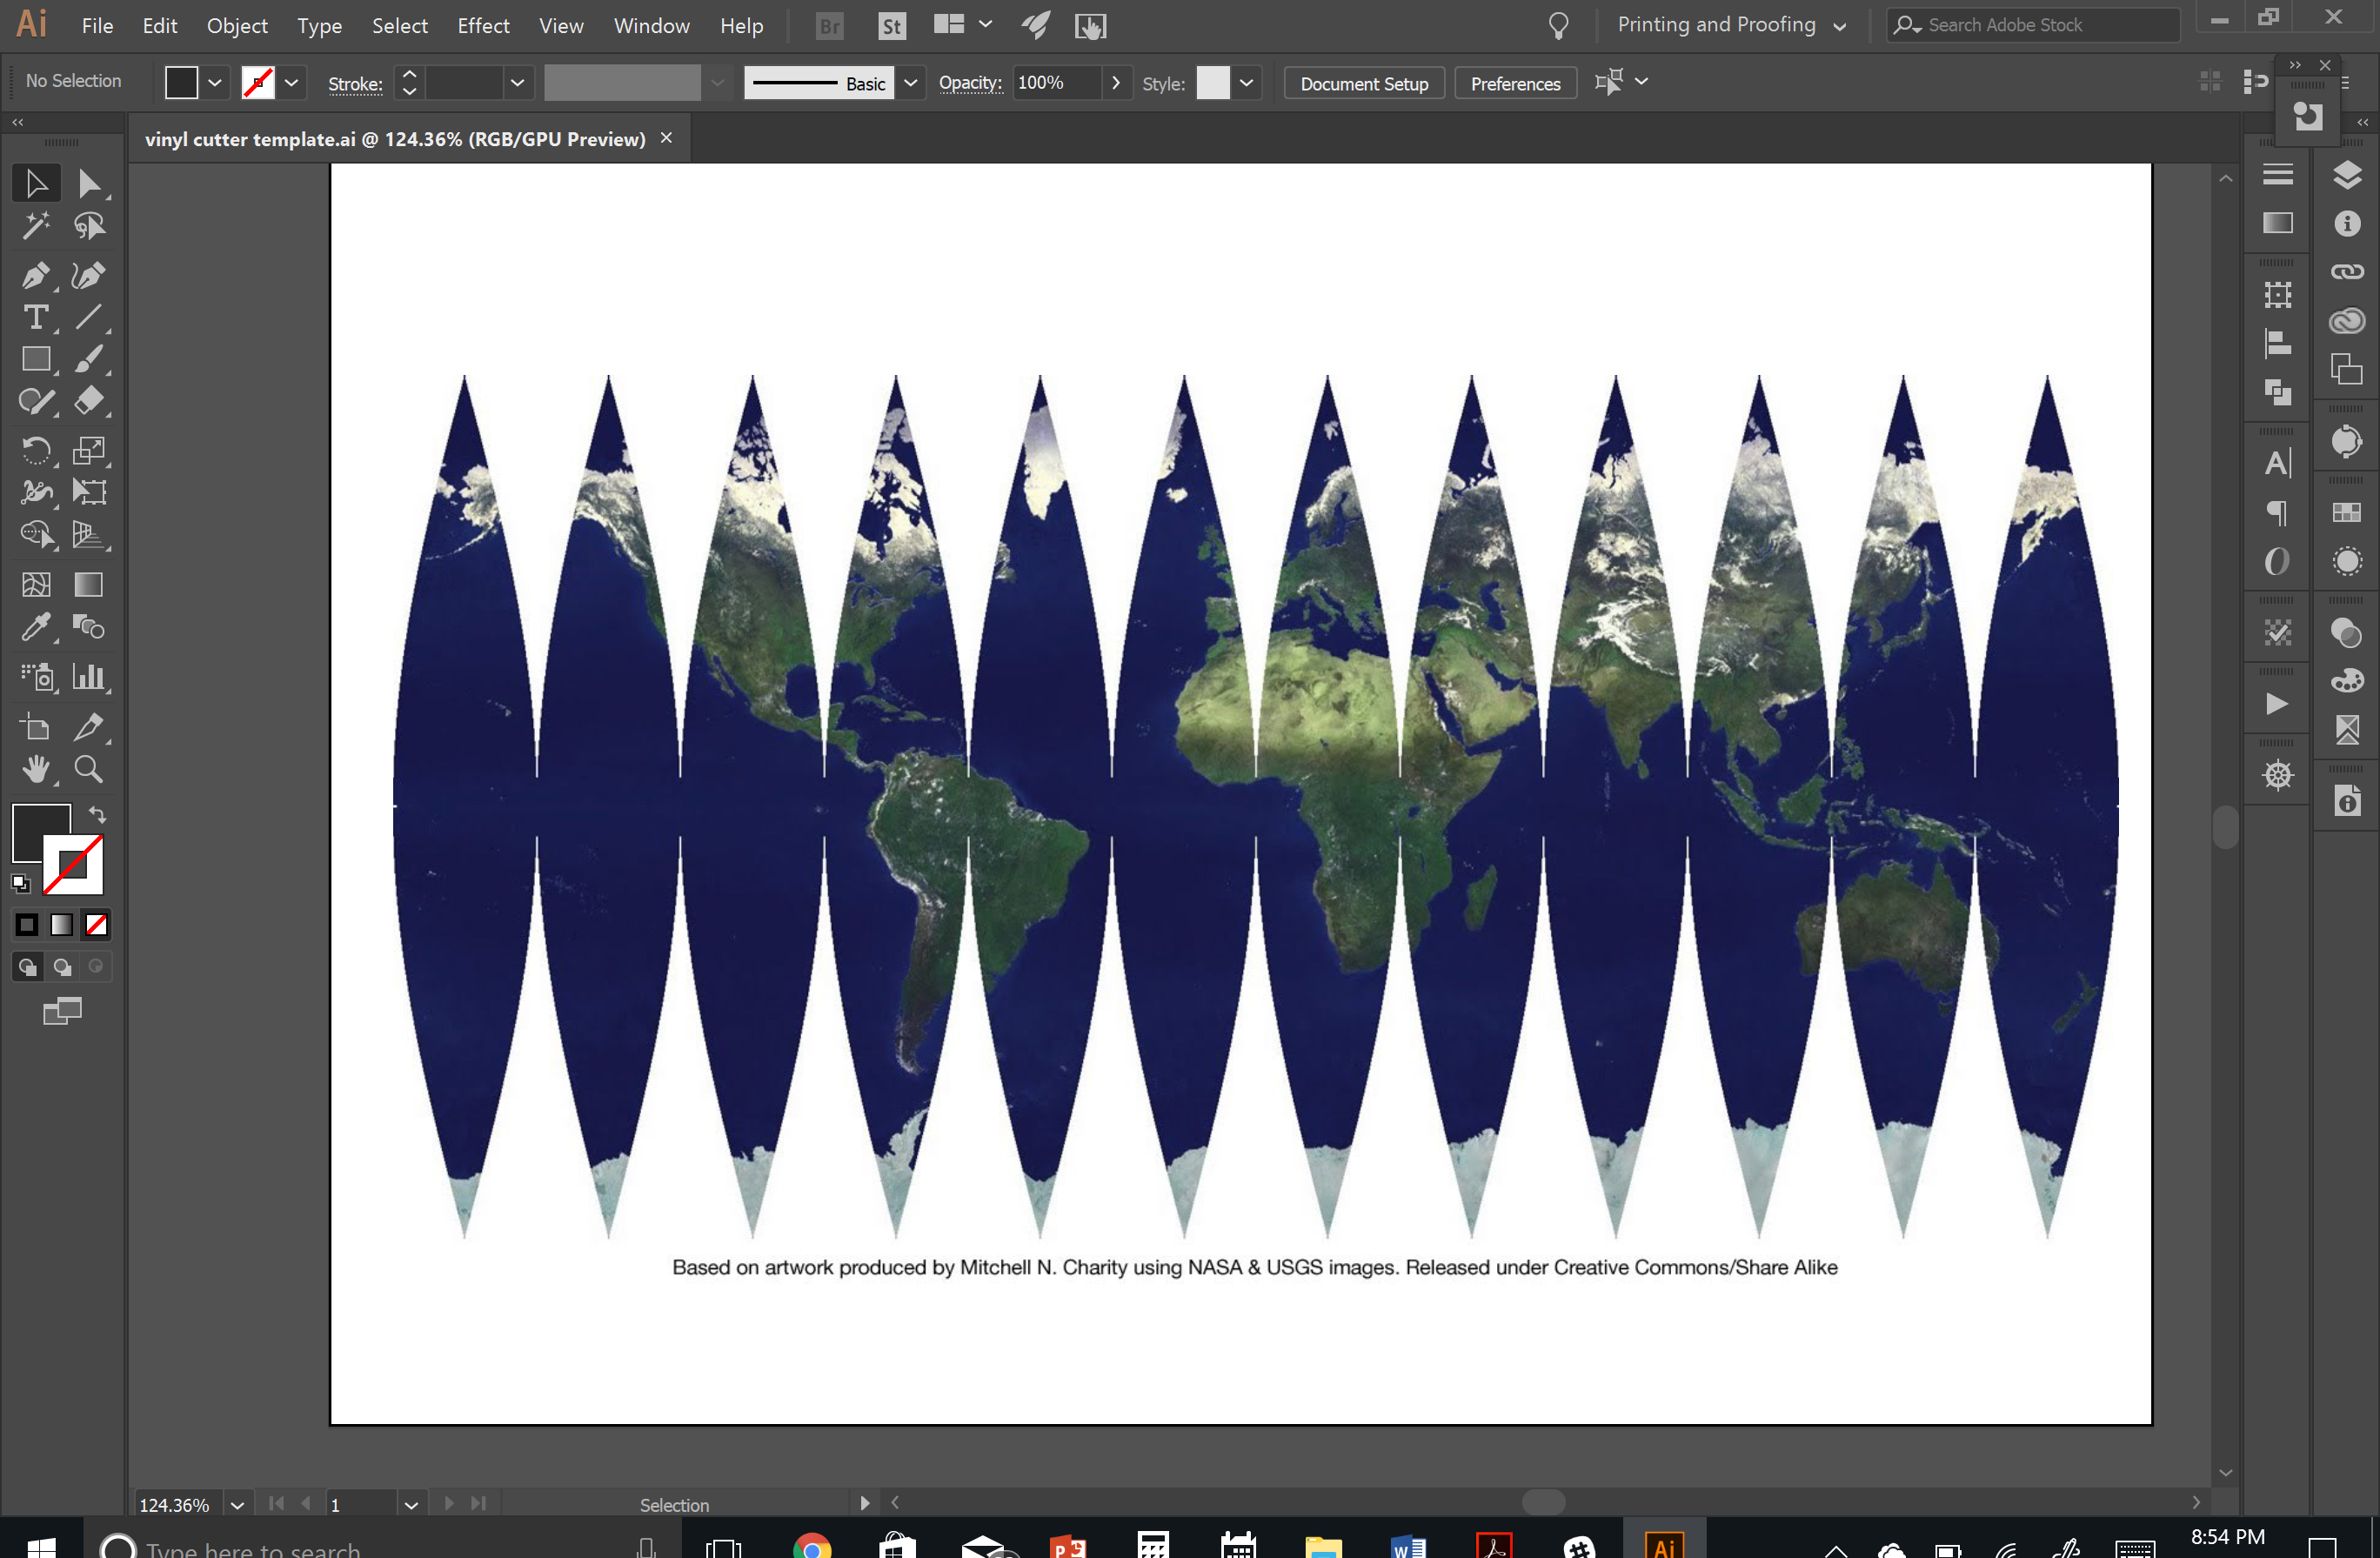Image resolution: width=2380 pixels, height=1558 pixels.
Task: Open the Select menu
Action: coord(399,26)
